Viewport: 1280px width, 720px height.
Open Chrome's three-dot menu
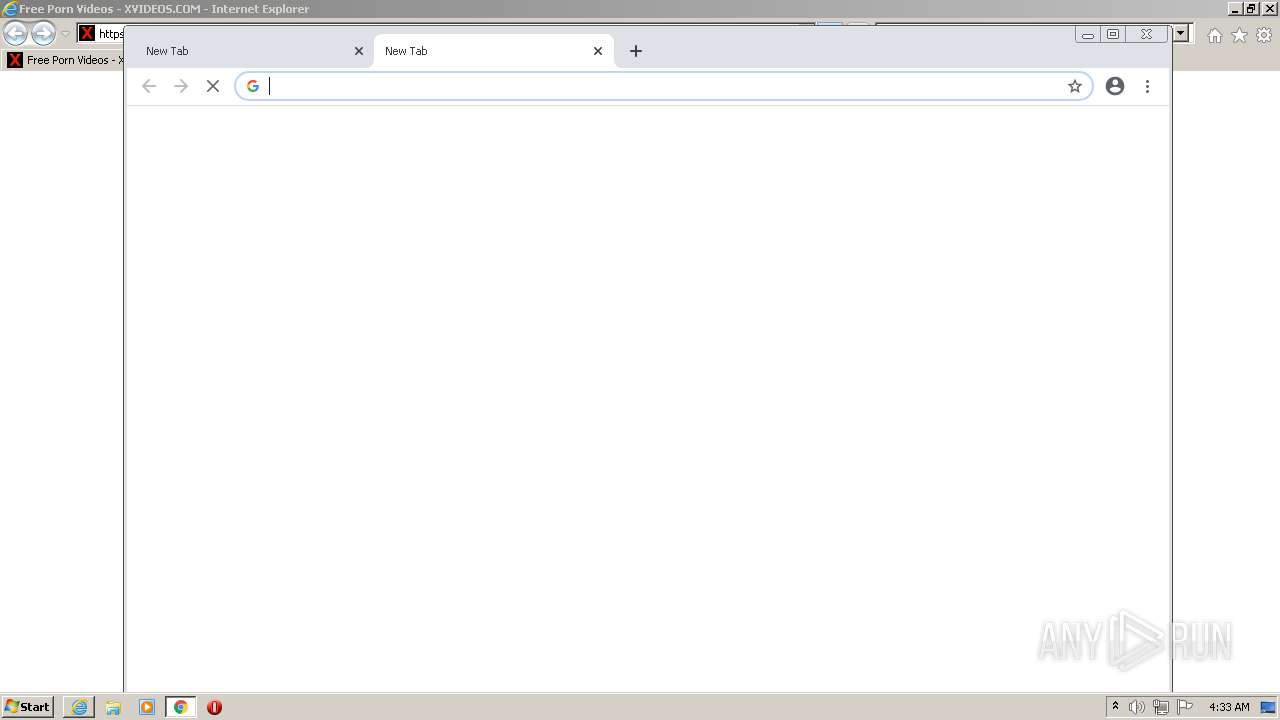point(1147,86)
